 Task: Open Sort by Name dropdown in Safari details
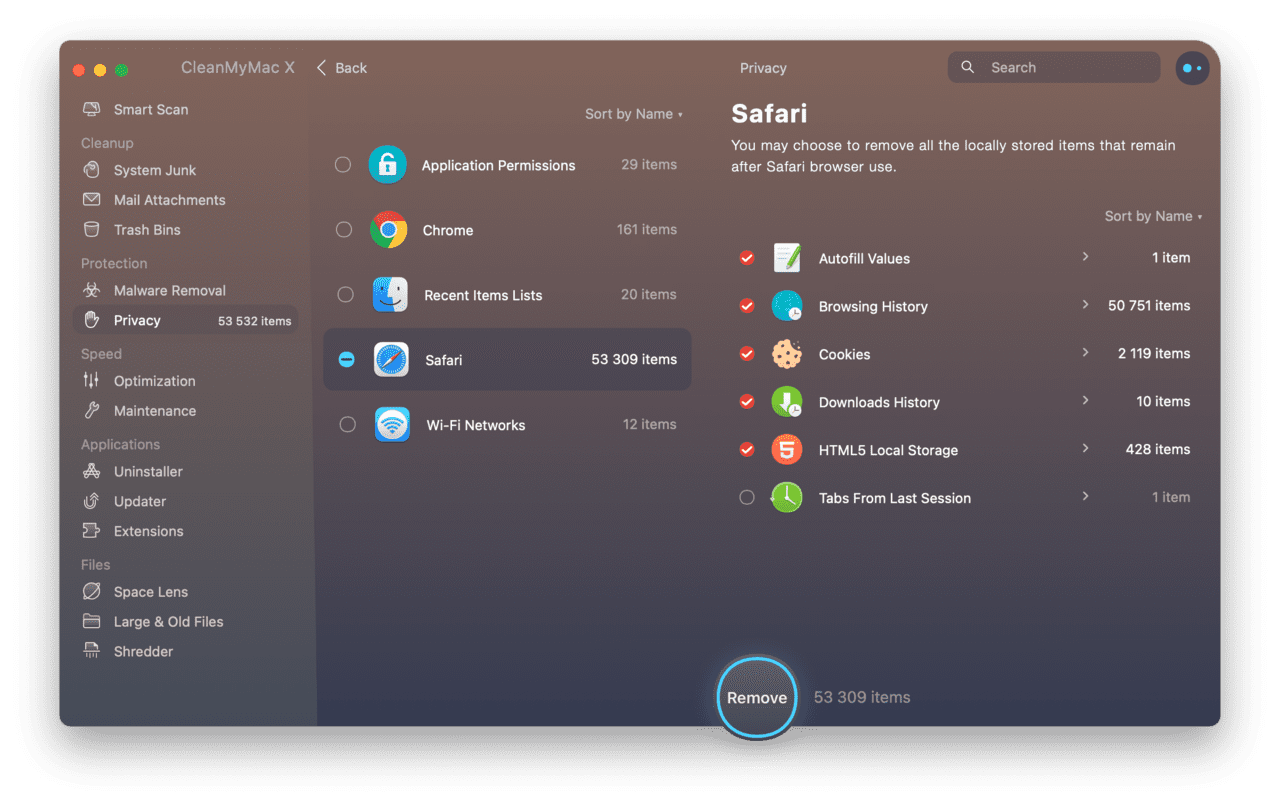[x=1153, y=216]
